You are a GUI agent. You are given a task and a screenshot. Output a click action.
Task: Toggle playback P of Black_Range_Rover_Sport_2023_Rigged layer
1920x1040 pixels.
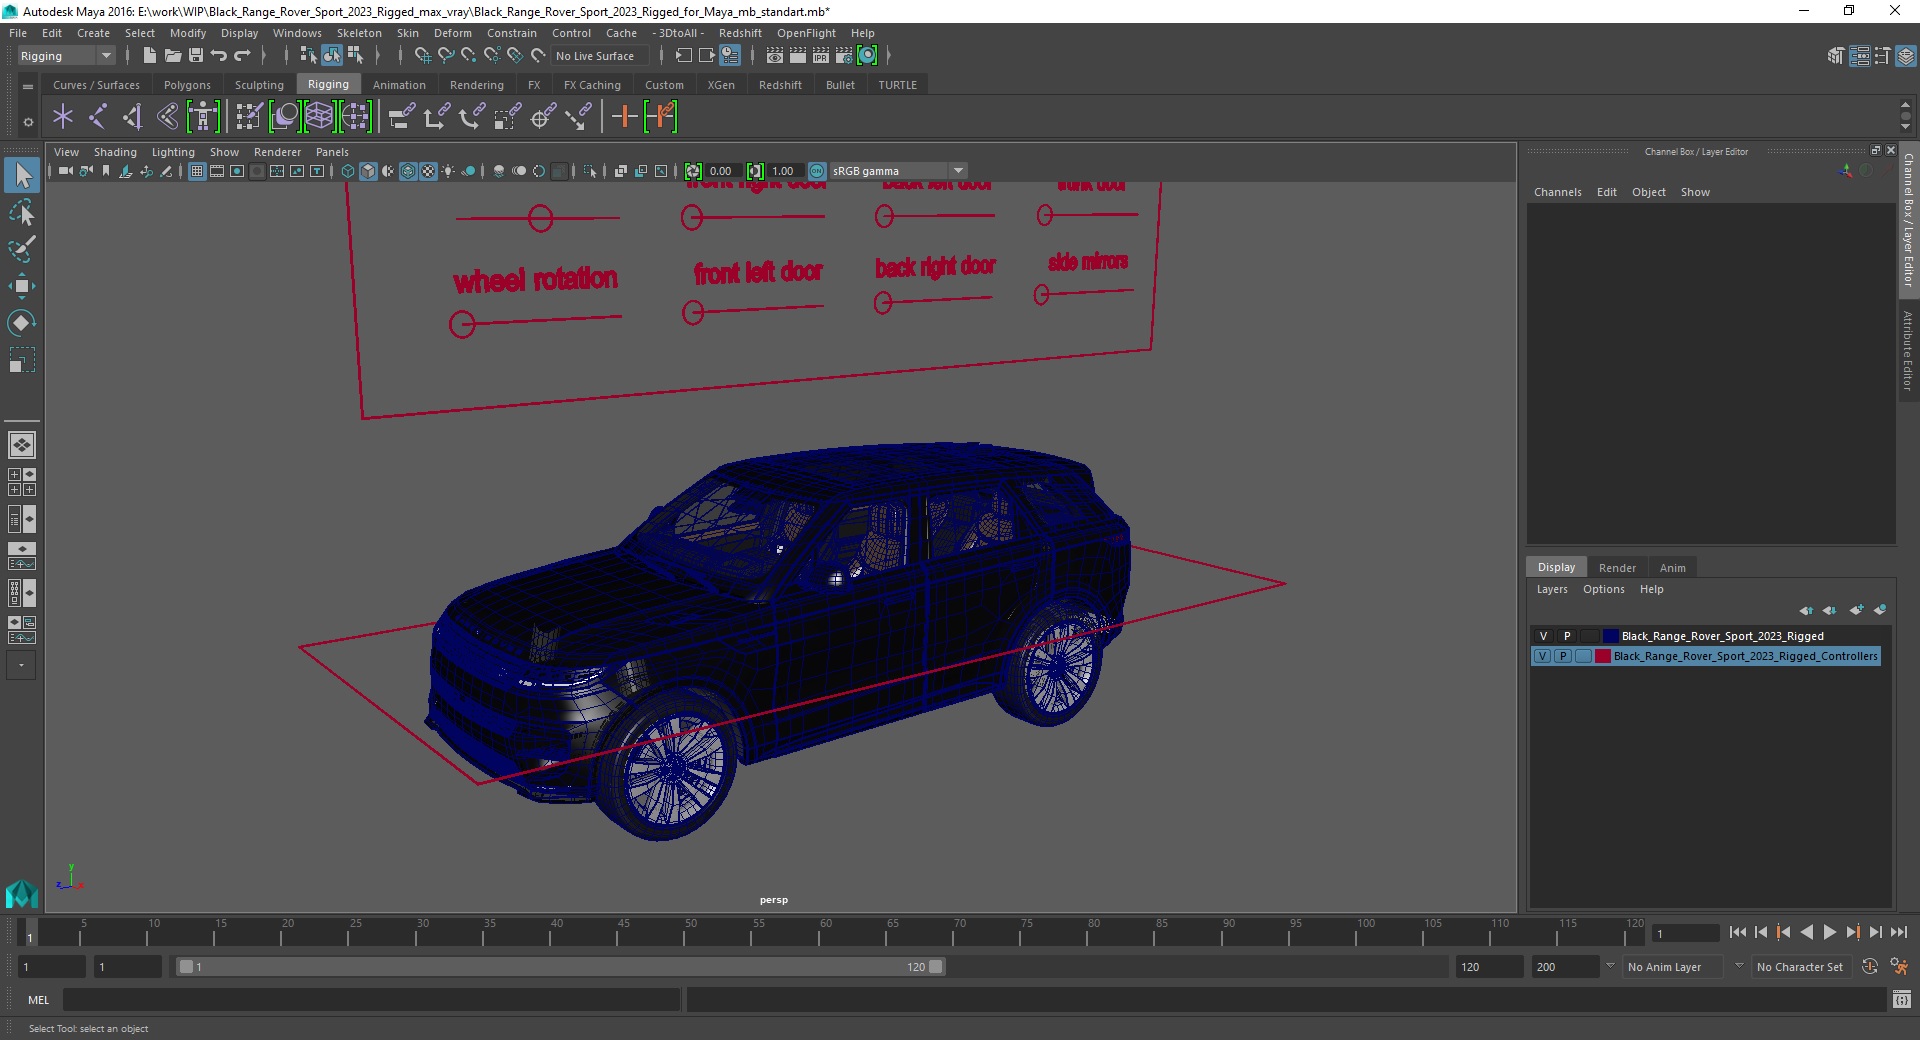click(x=1566, y=636)
